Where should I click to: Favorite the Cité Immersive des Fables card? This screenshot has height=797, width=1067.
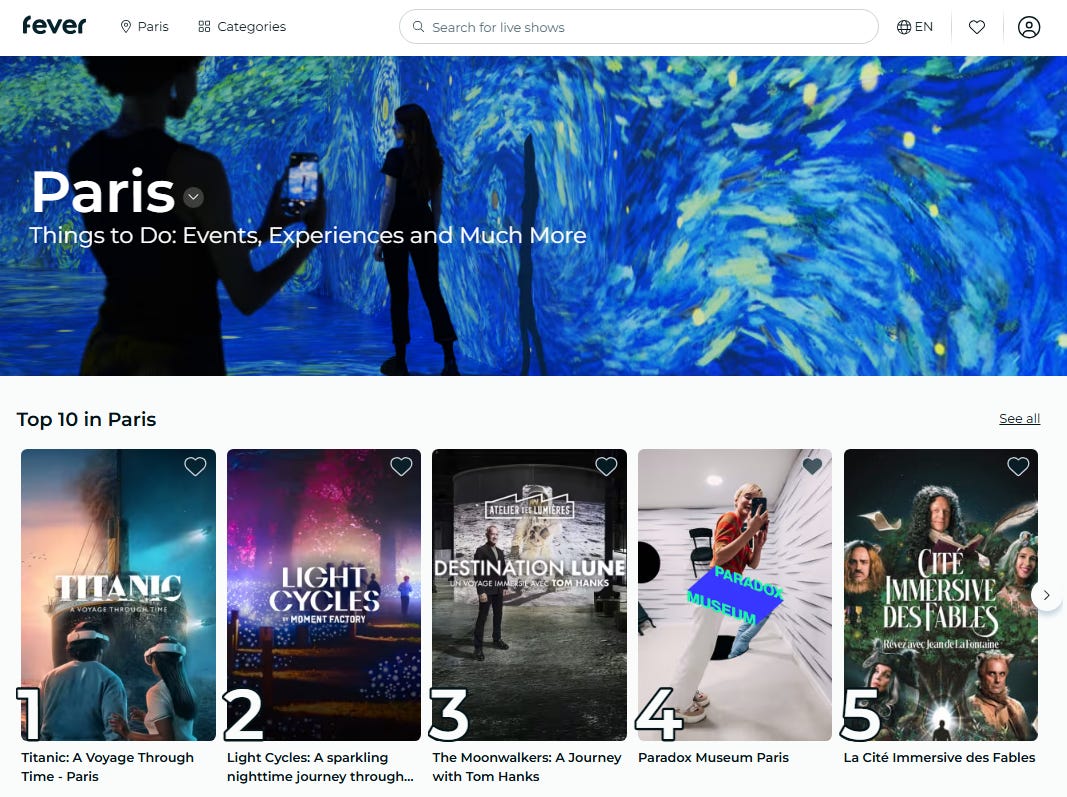click(1017, 466)
